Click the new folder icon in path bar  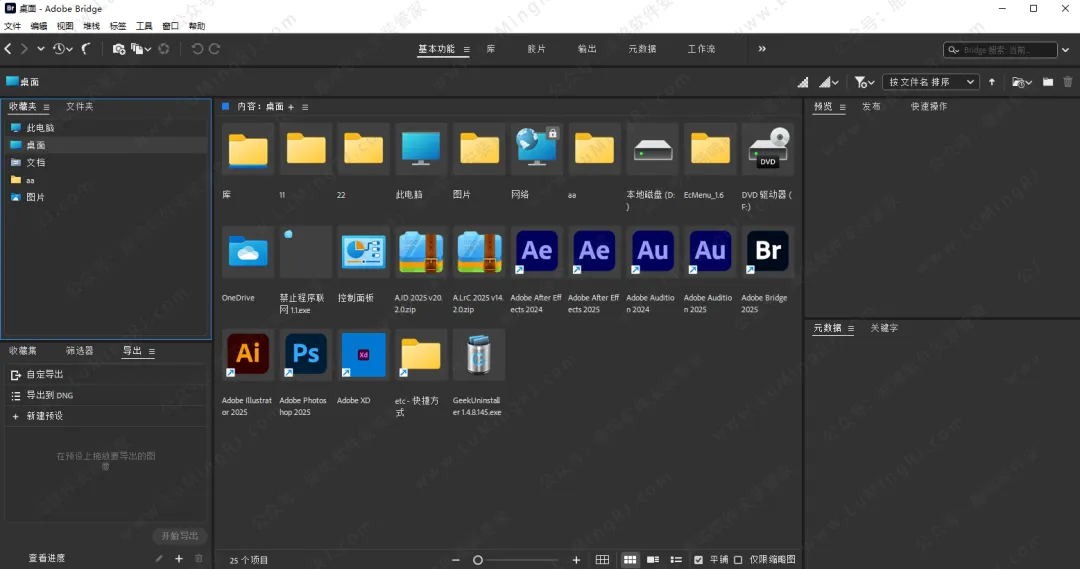pos(1048,82)
